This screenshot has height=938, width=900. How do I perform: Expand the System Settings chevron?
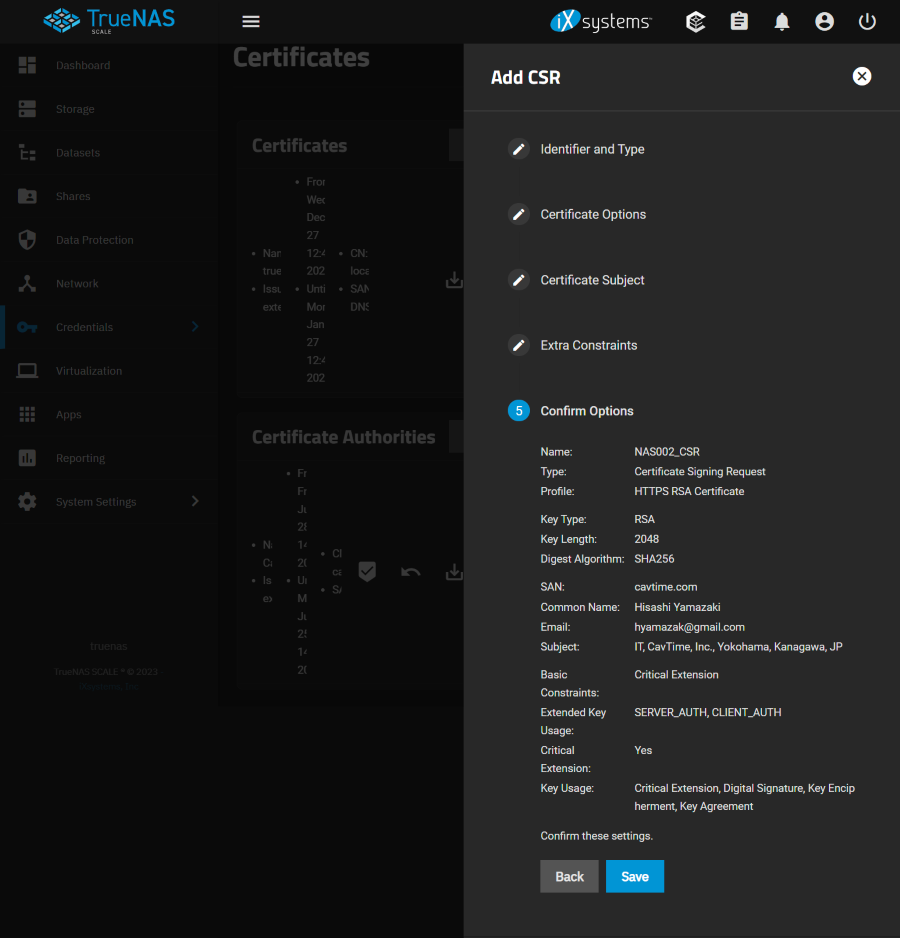(195, 501)
